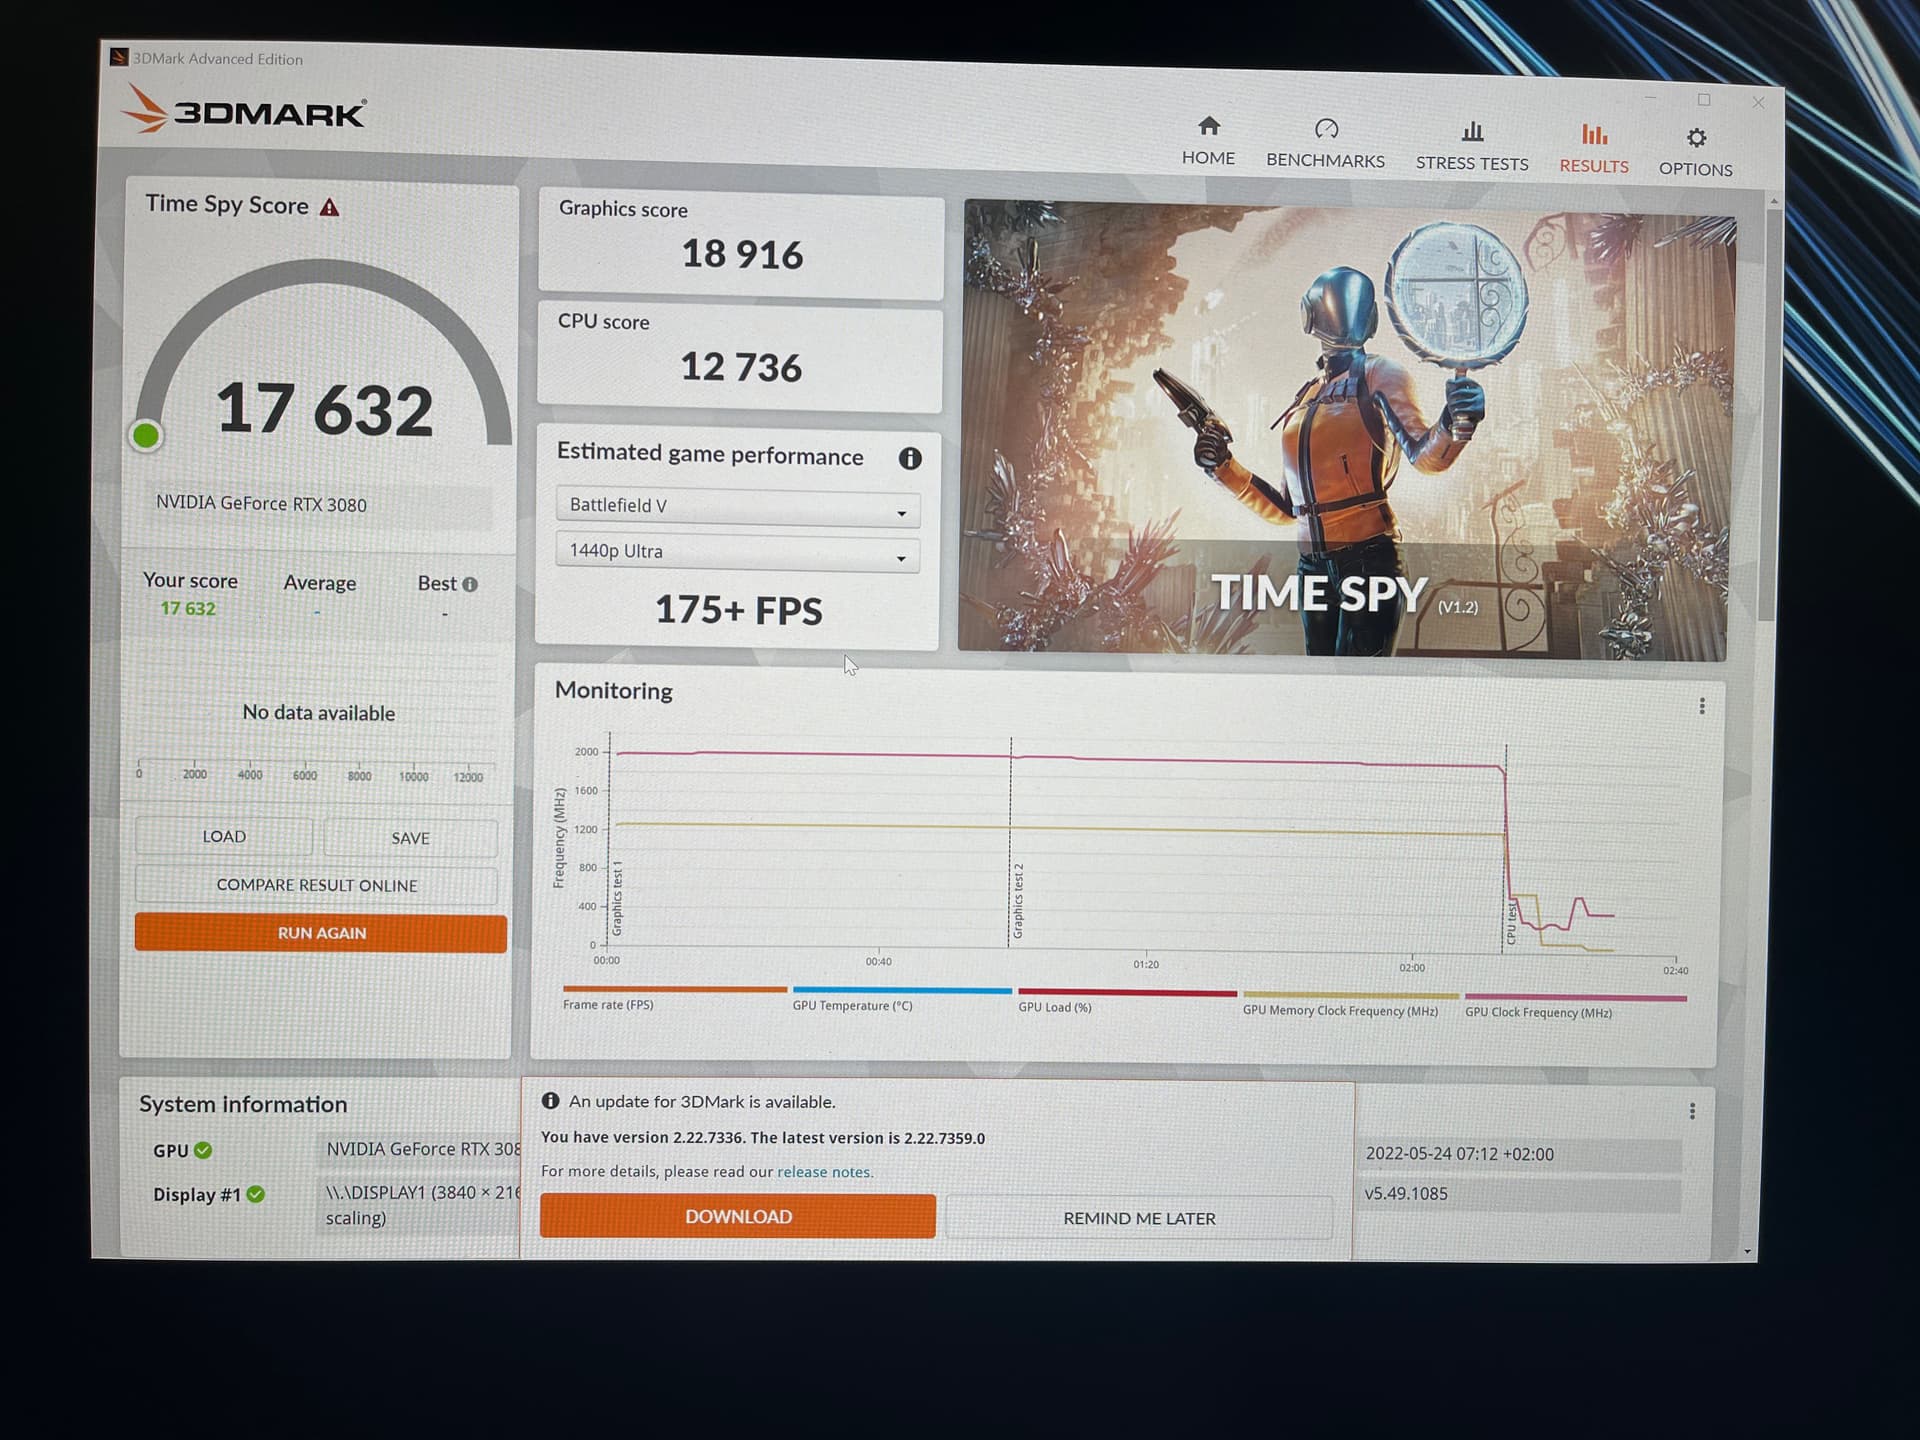Open the 1440p Ultra resolution dropdown
The height and width of the screenshot is (1440, 1920).
(737, 553)
